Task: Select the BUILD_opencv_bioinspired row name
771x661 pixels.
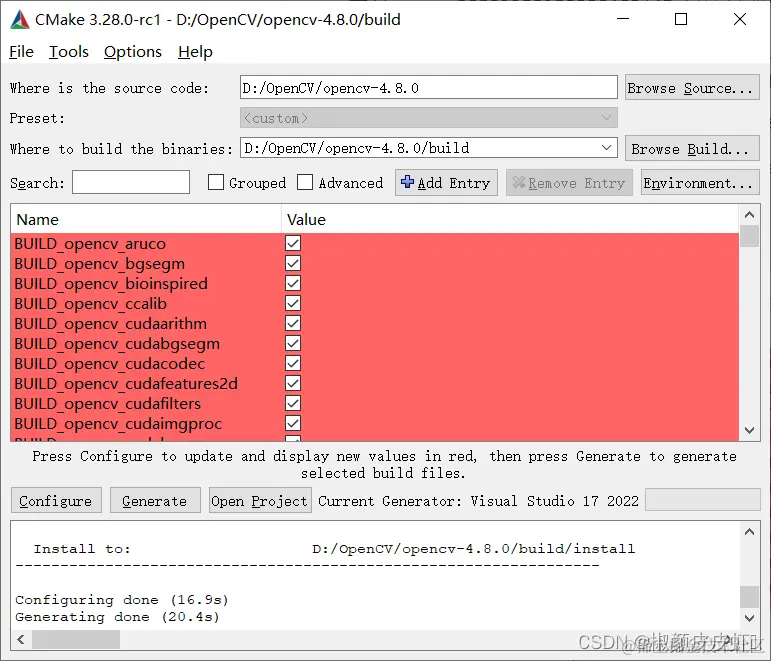Action: 111,284
